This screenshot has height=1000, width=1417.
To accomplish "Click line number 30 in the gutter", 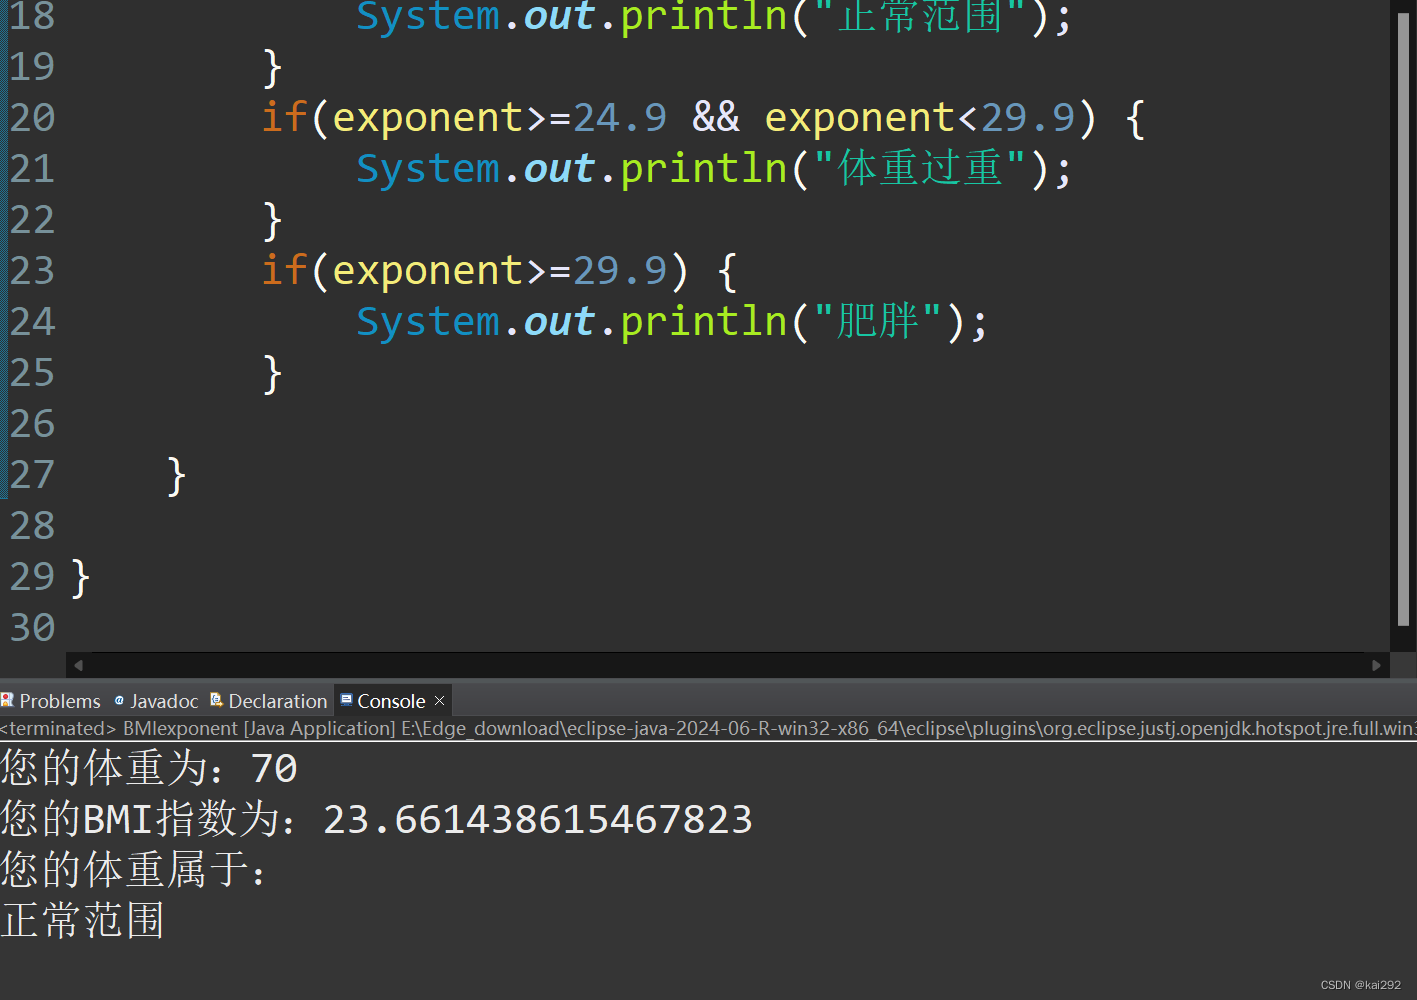I will (32, 628).
